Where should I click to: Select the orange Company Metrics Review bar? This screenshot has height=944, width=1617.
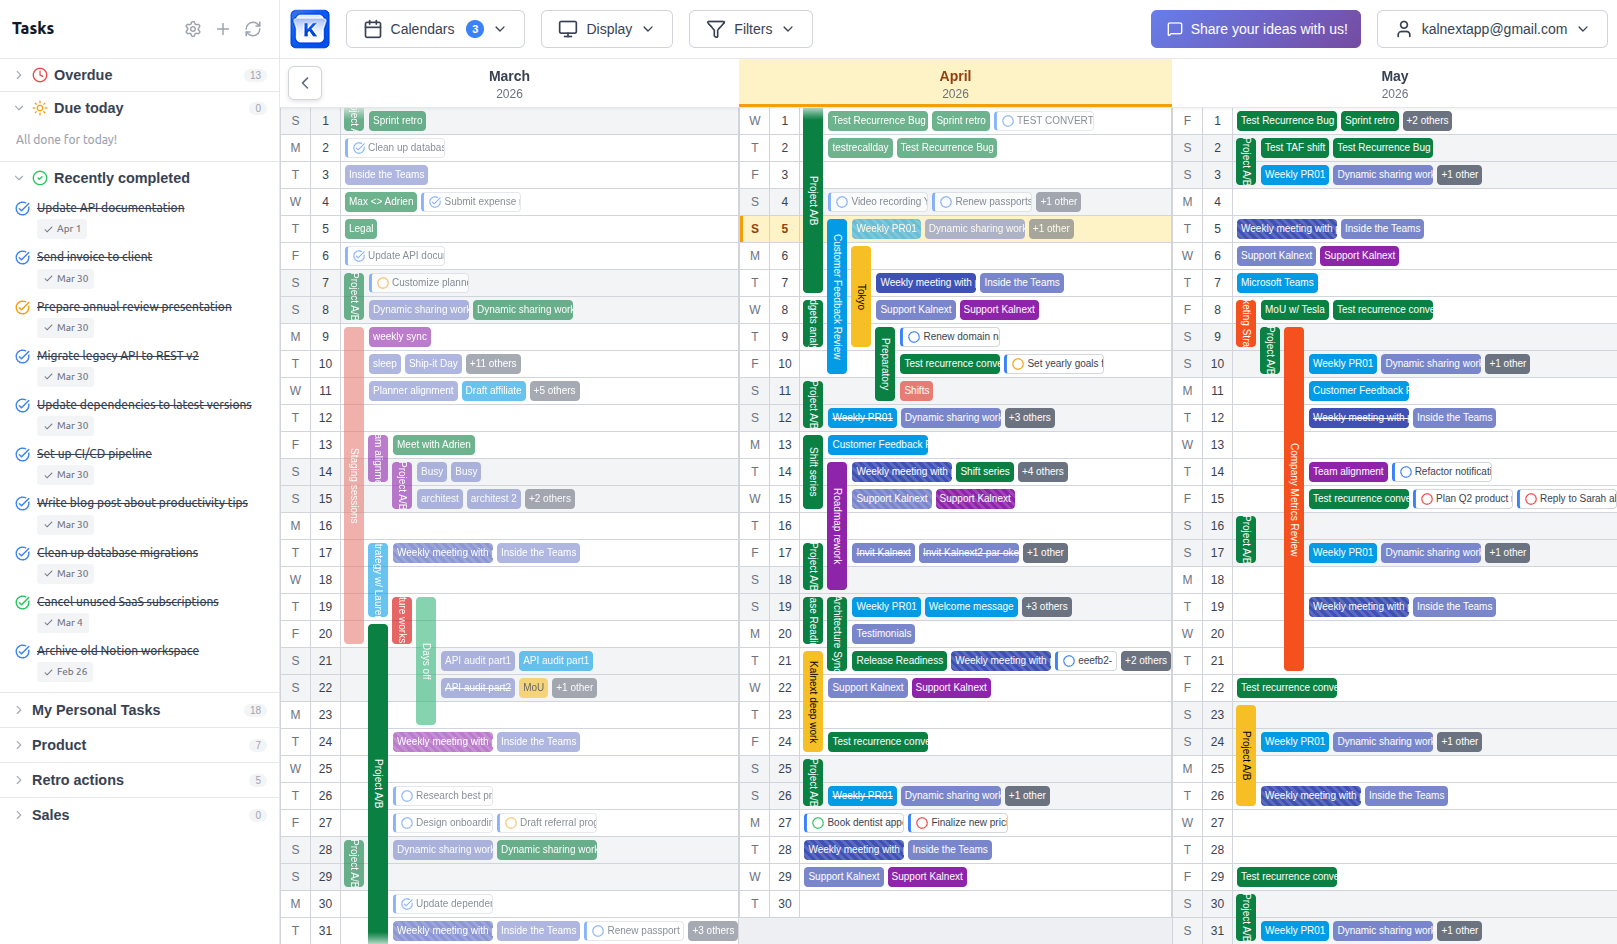point(1293,498)
